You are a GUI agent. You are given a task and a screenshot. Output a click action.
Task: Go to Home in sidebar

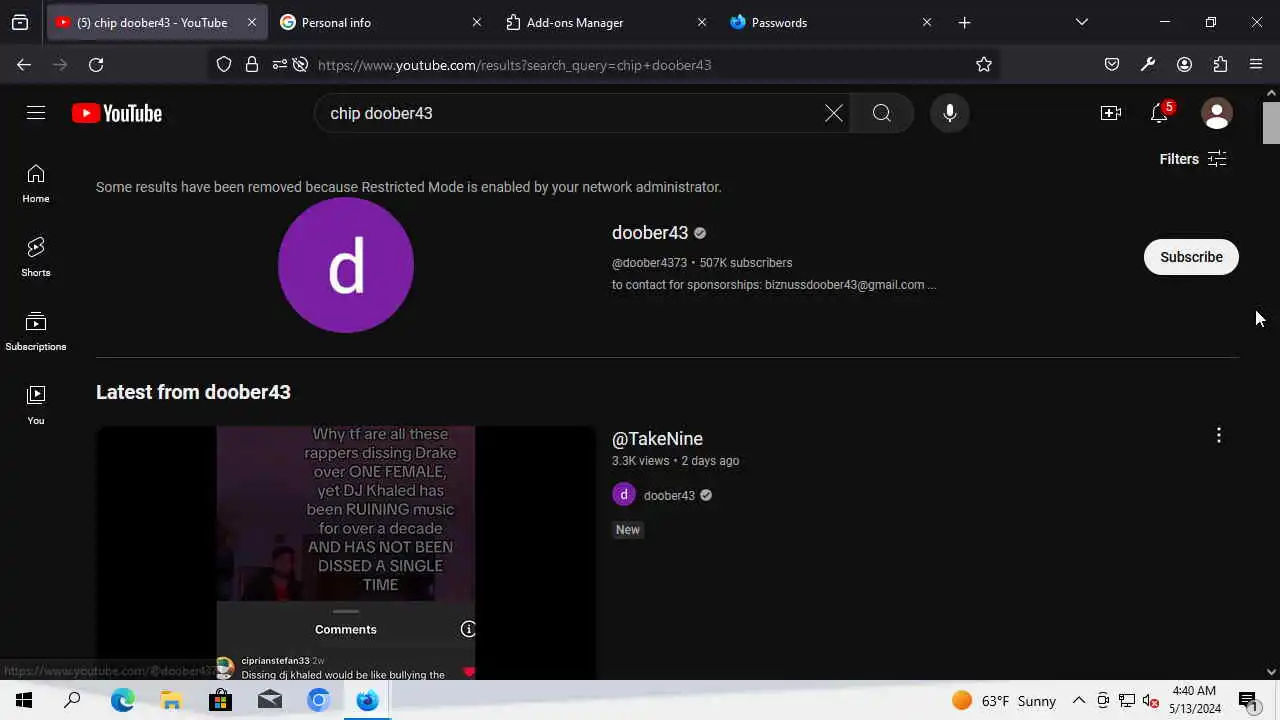tap(36, 184)
